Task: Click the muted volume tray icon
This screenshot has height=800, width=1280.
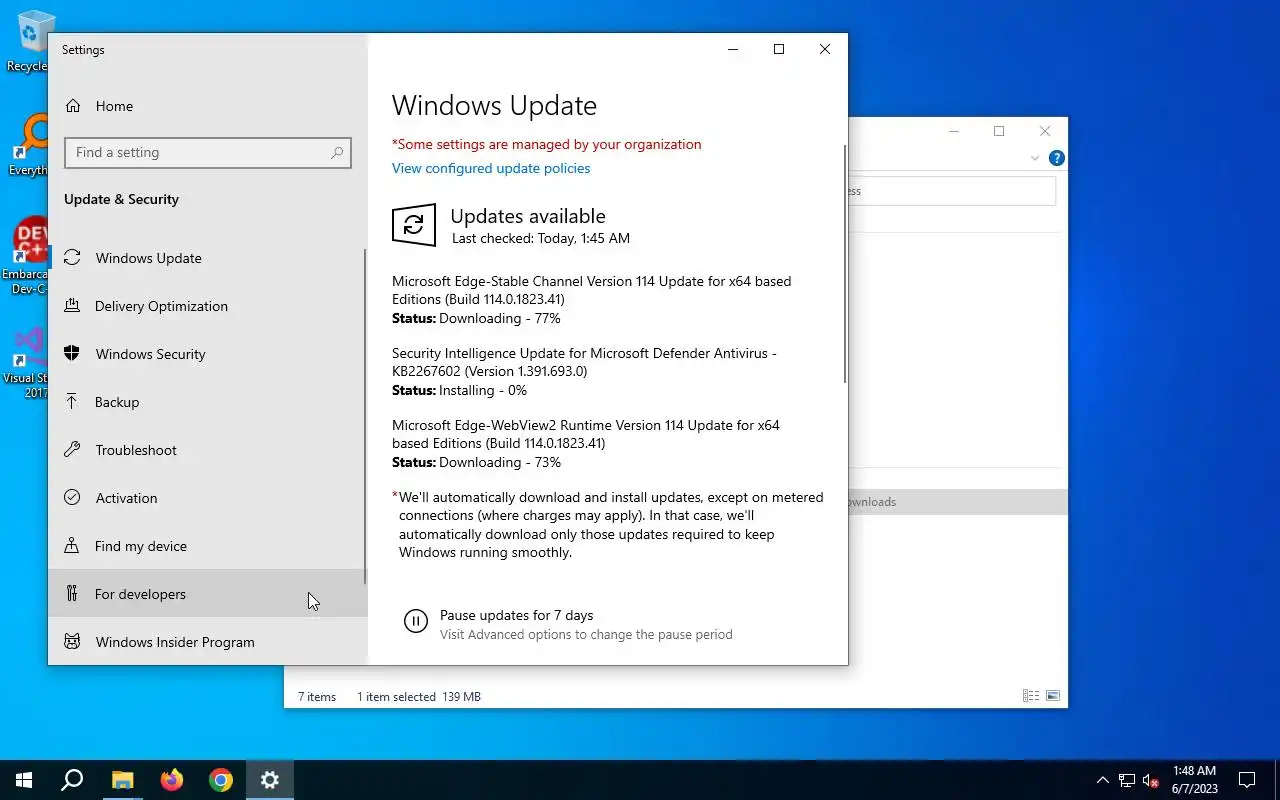Action: [1151, 780]
